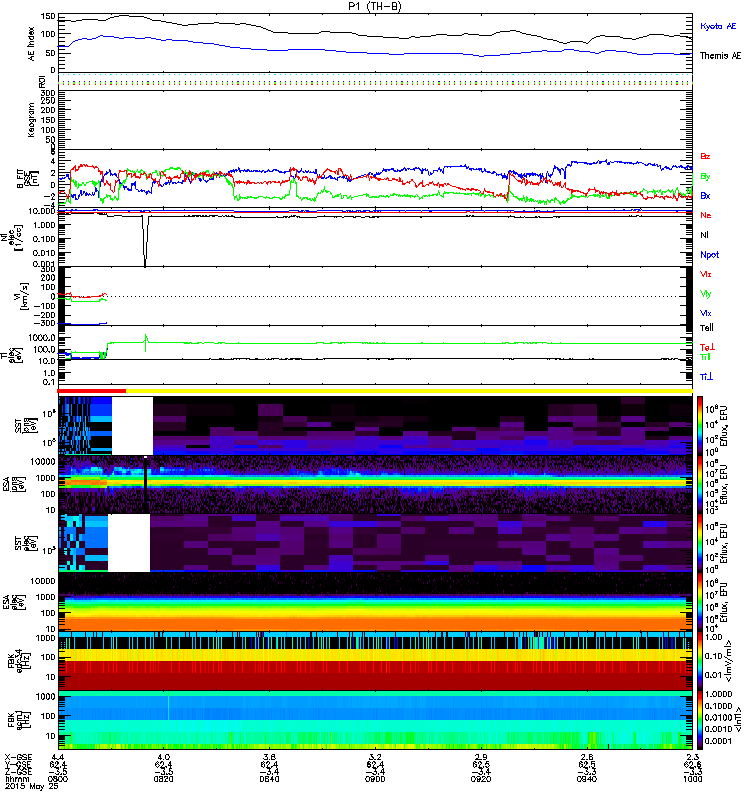750x800 pixels.
Task: Click the 0920 time tick label
Action: coord(481,779)
